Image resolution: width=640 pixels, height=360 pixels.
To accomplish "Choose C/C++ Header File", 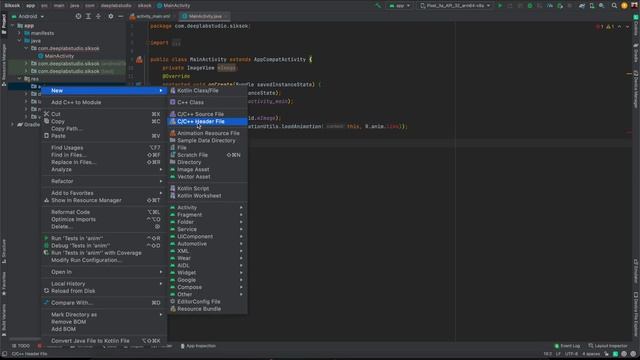I will (207, 122).
